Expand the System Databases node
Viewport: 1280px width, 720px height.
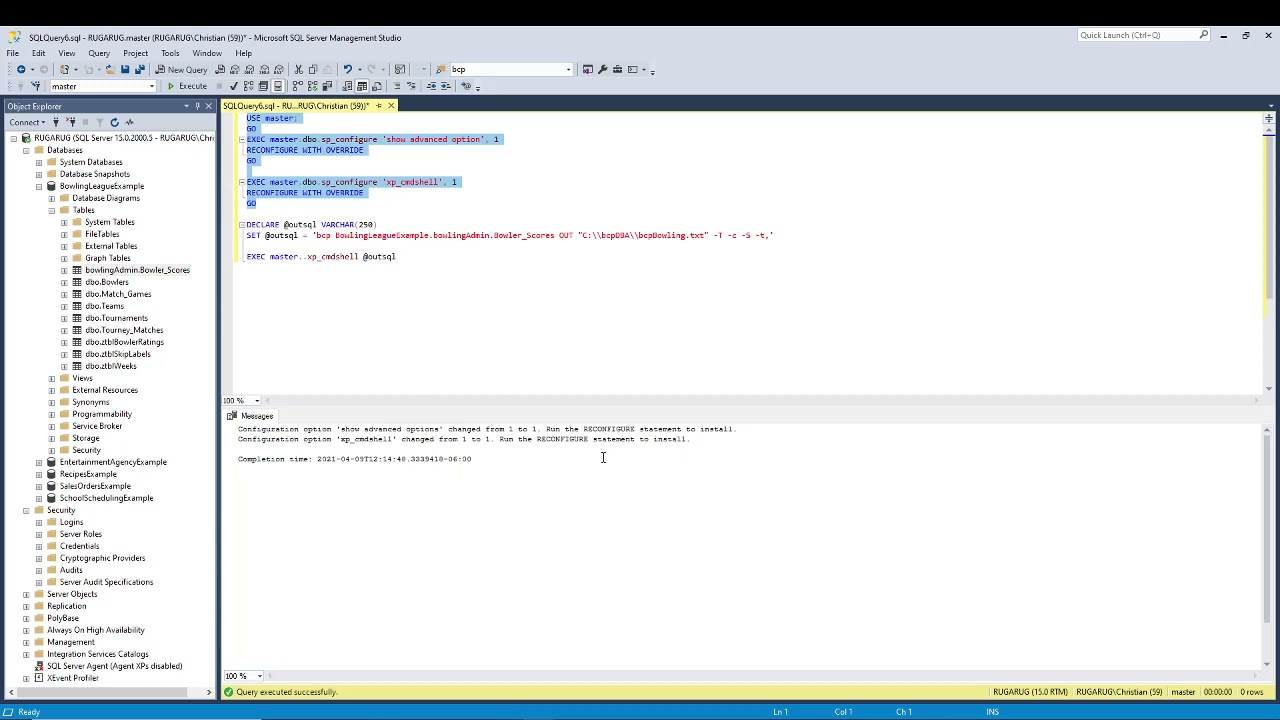pyautogui.click(x=39, y=162)
